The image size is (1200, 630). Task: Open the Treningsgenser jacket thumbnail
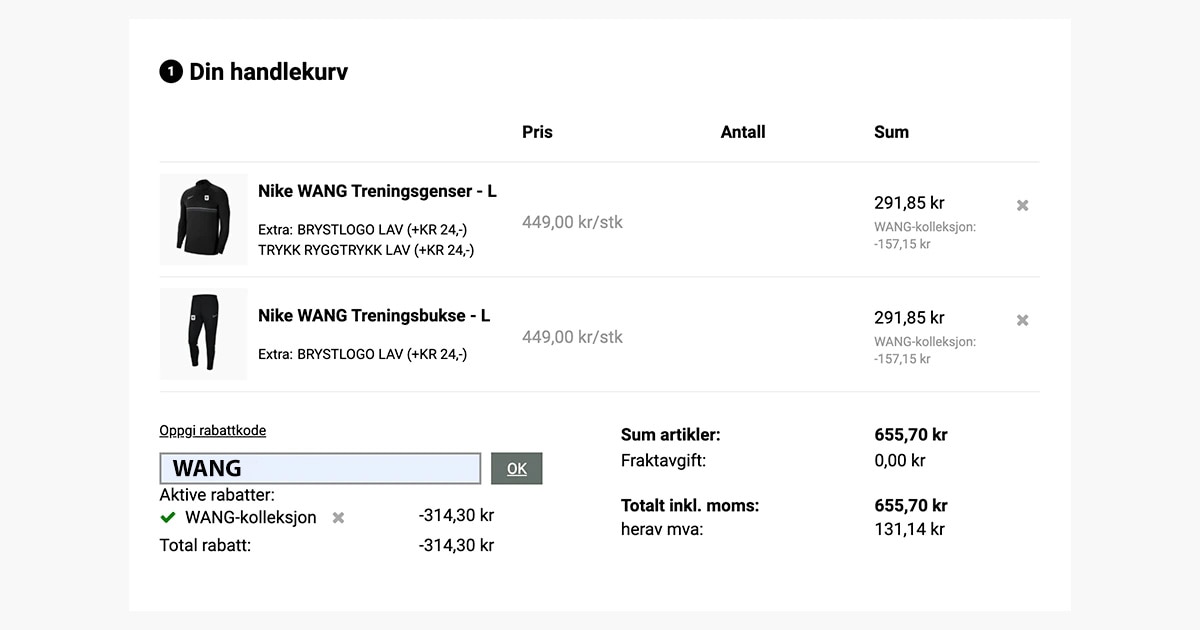click(x=204, y=220)
